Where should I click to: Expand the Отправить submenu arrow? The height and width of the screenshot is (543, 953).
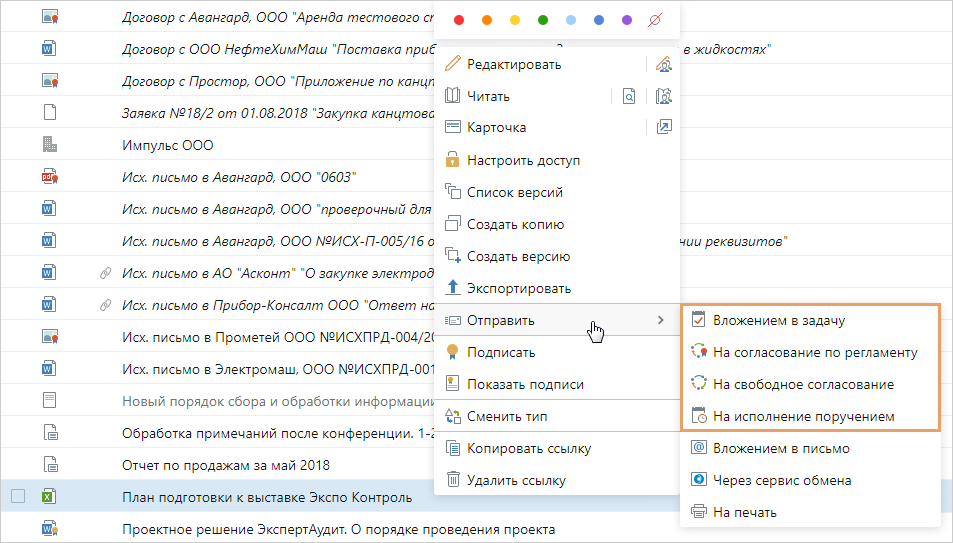point(660,320)
